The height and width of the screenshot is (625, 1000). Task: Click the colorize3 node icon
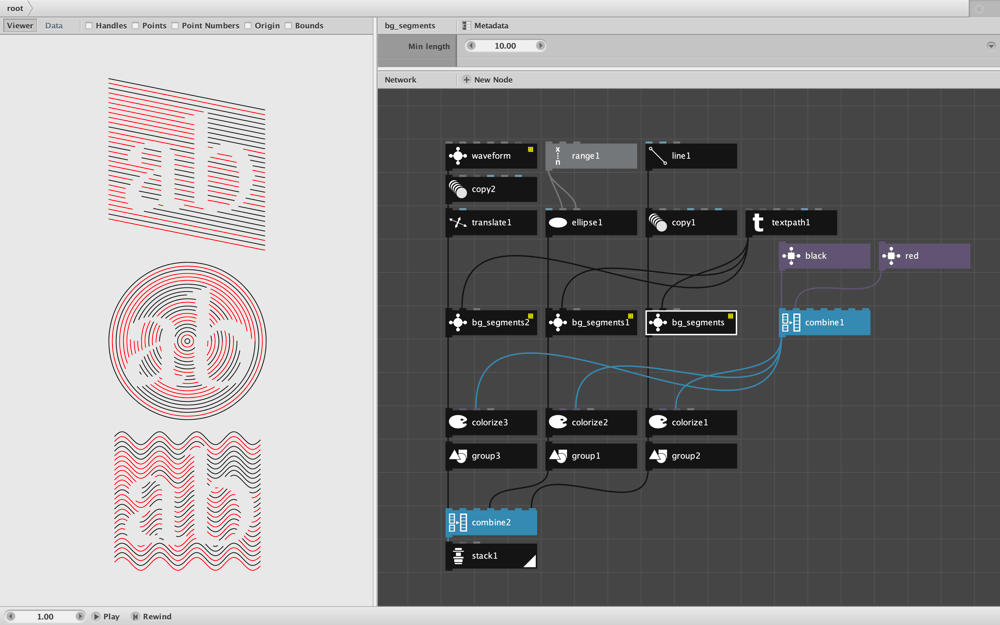click(457, 422)
